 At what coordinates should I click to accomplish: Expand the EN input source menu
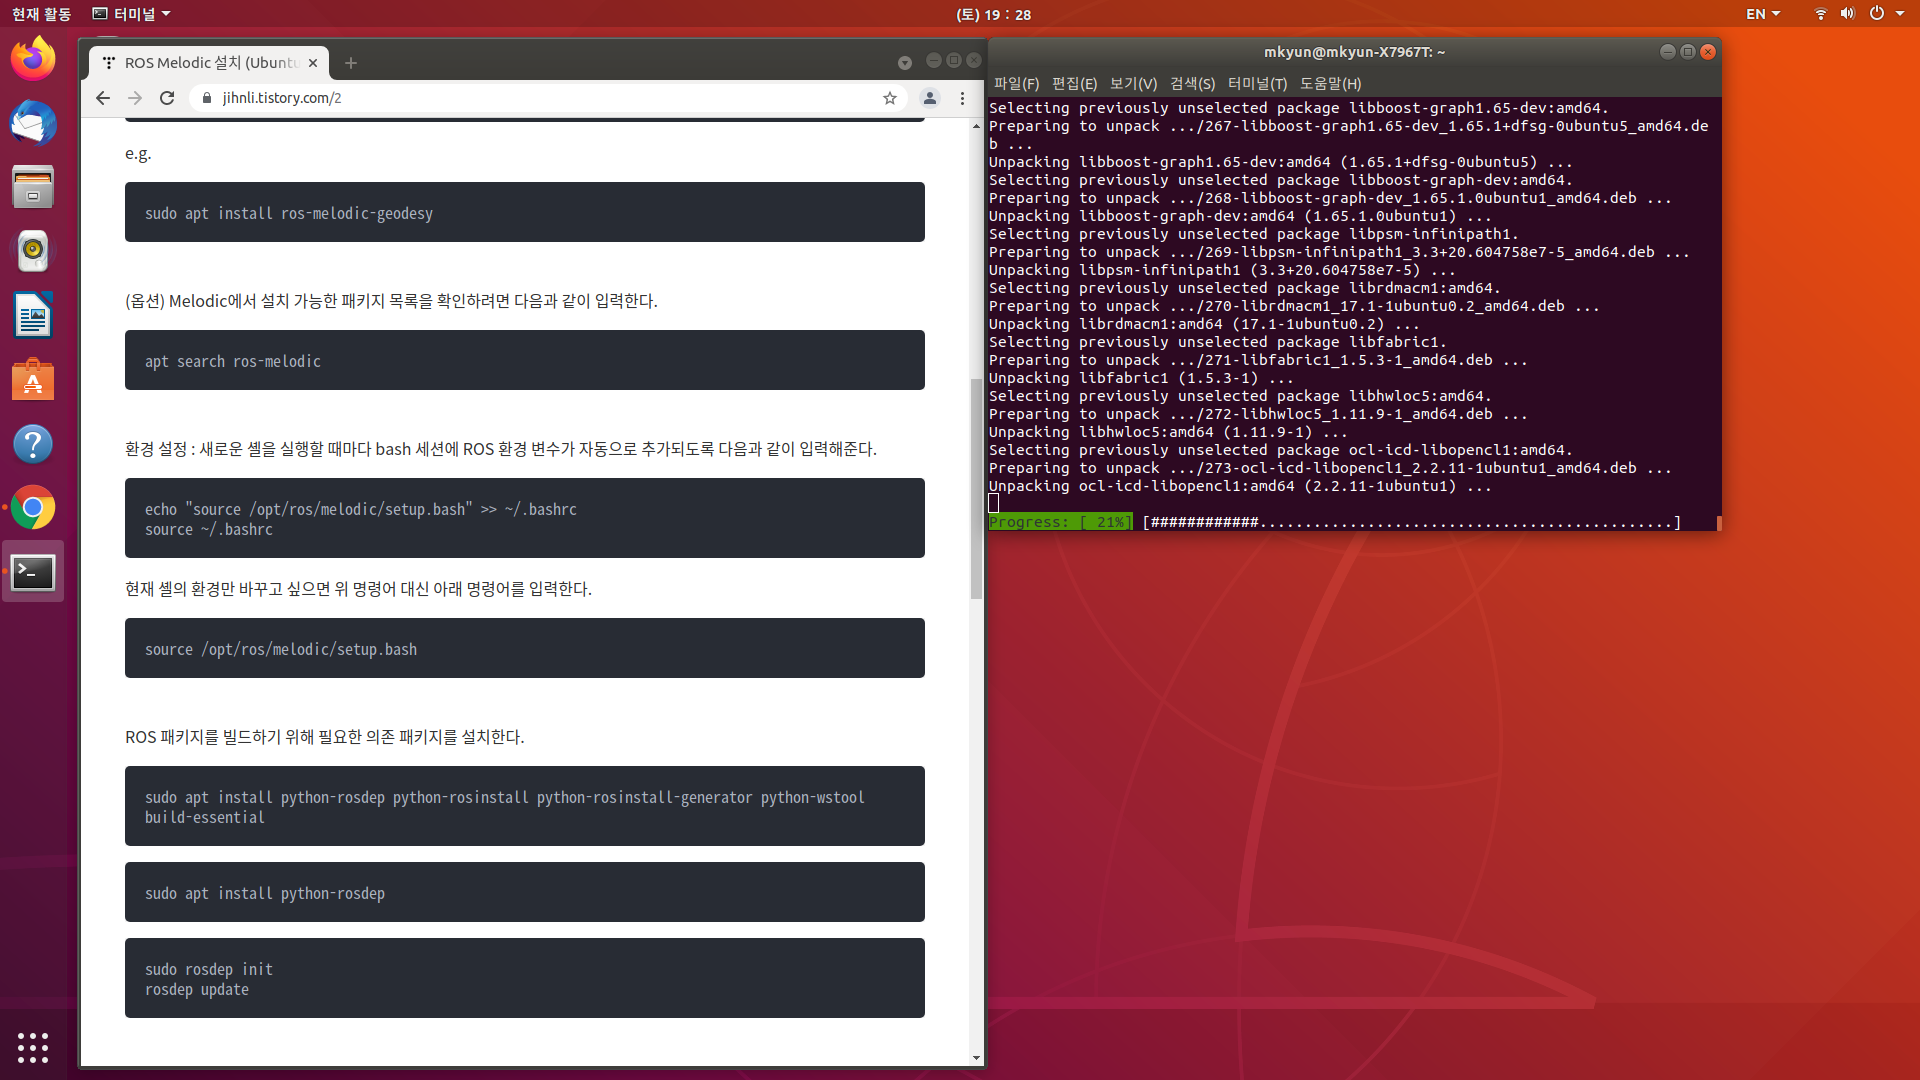[1763, 14]
